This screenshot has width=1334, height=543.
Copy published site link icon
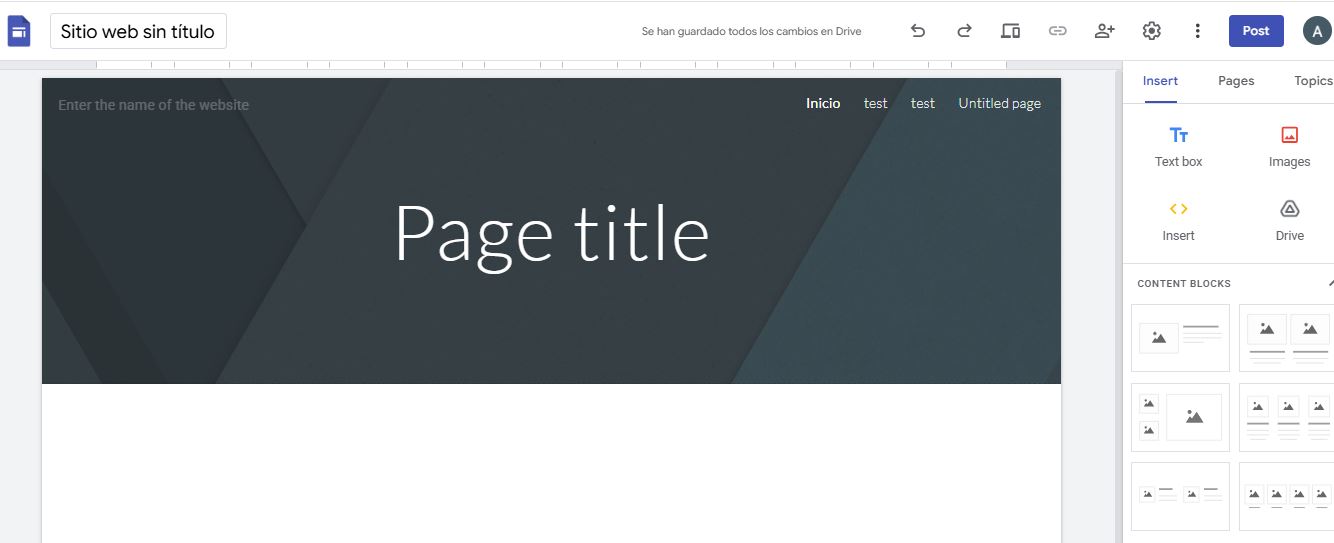1057,31
